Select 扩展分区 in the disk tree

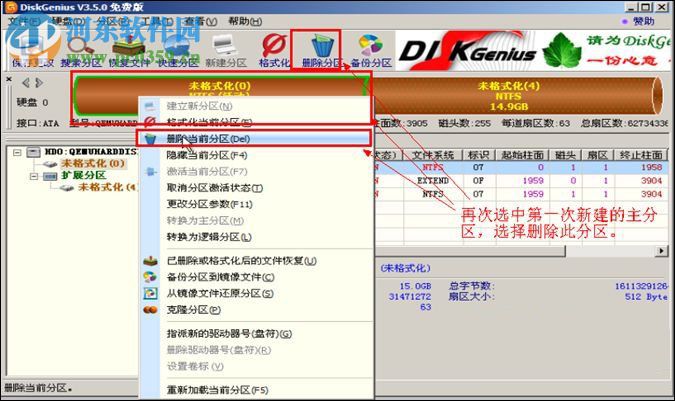tap(84, 175)
